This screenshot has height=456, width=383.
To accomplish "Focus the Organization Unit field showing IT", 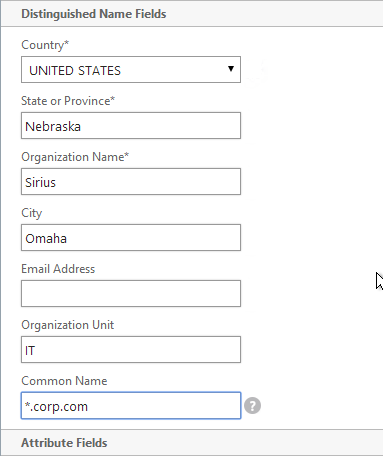I will (131, 350).
